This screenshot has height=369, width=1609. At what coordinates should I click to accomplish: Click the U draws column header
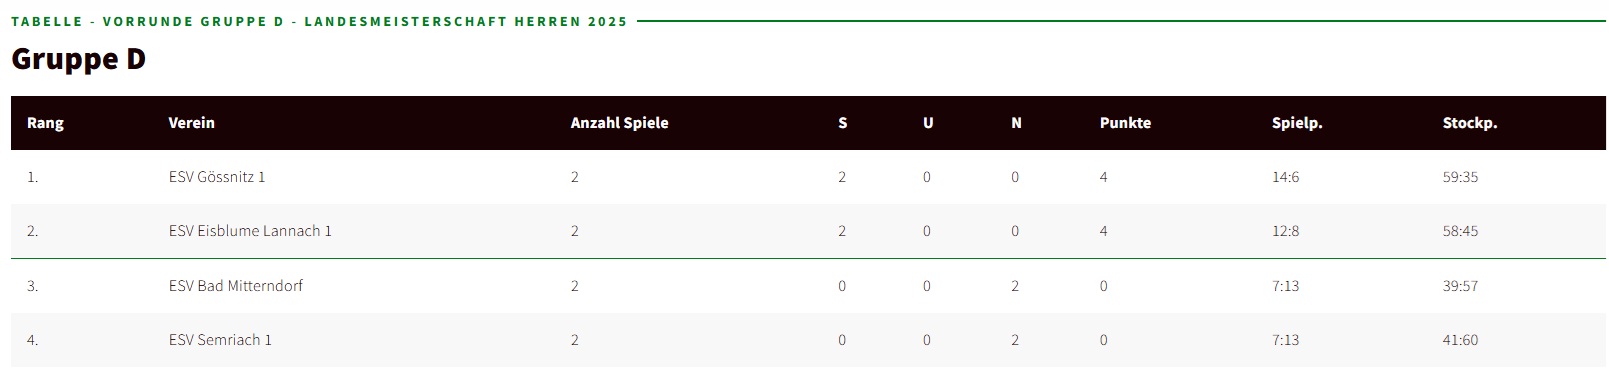click(x=928, y=123)
